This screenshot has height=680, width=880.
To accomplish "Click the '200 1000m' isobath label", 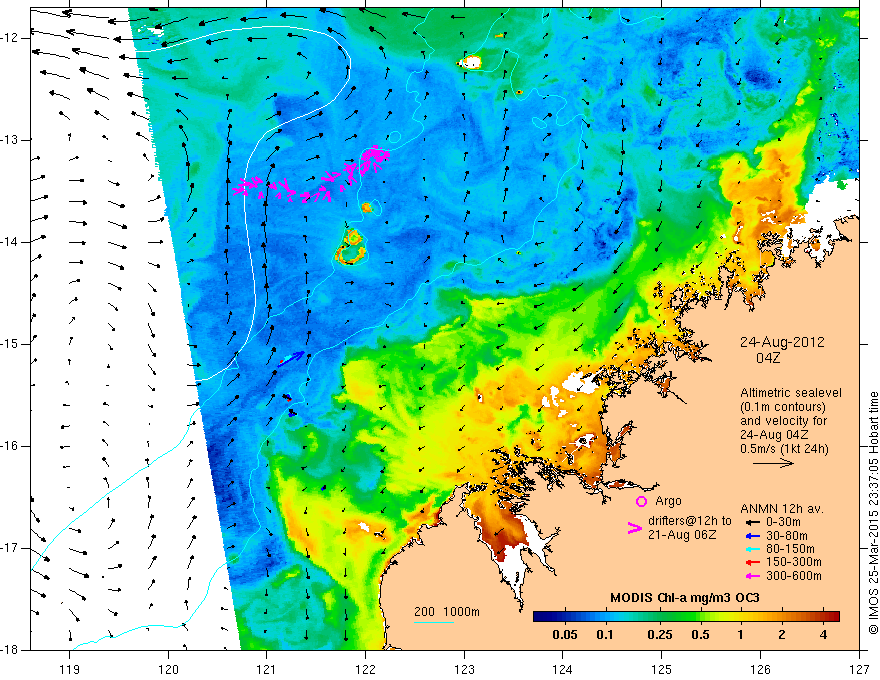I will (447, 612).
